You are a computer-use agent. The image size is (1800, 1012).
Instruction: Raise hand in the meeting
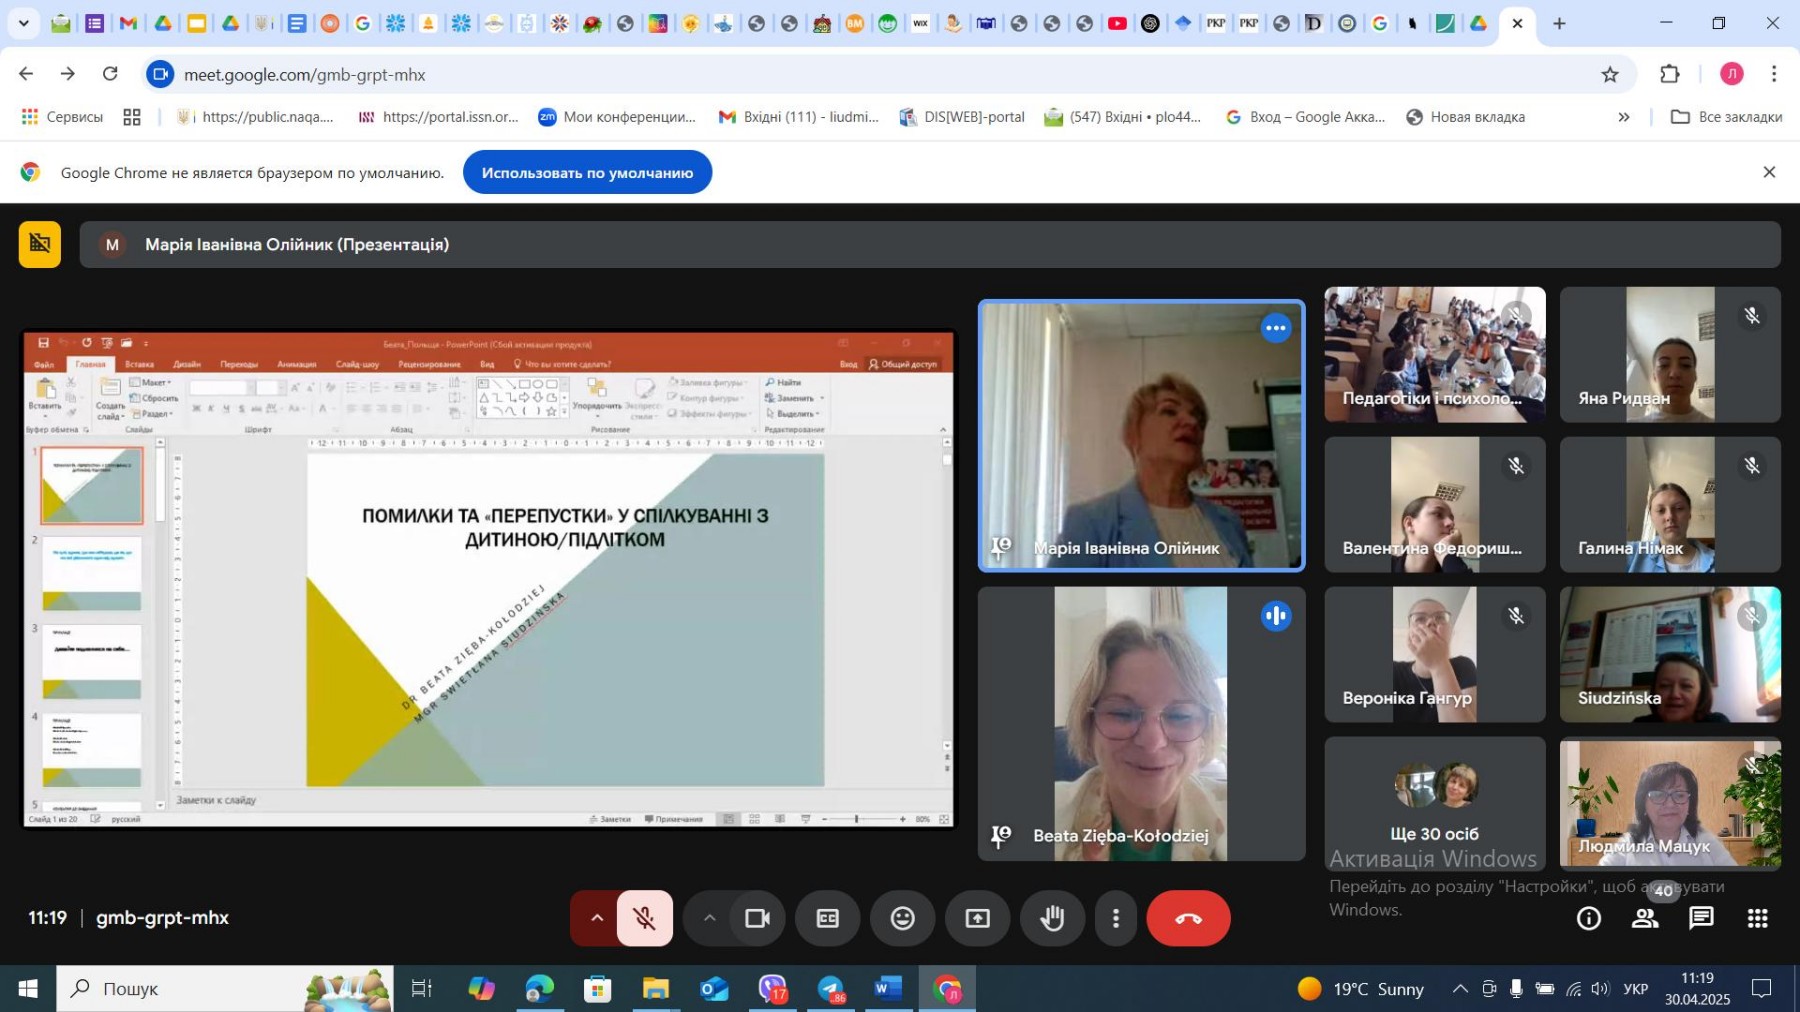pyautogui.click(x=1052, y=918)
